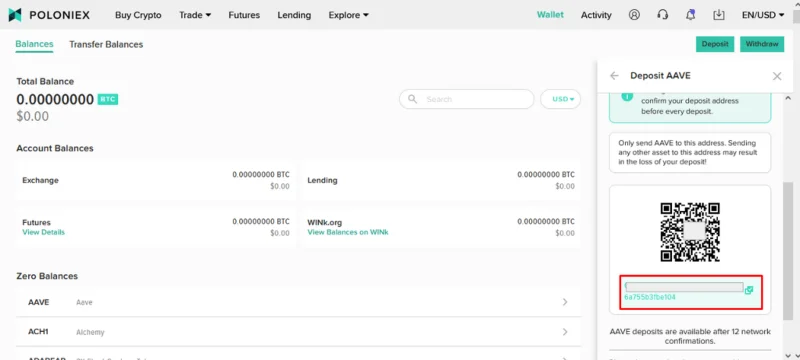
Task: Switch to the Transfer Balances tab
Action: coord(106,44)
